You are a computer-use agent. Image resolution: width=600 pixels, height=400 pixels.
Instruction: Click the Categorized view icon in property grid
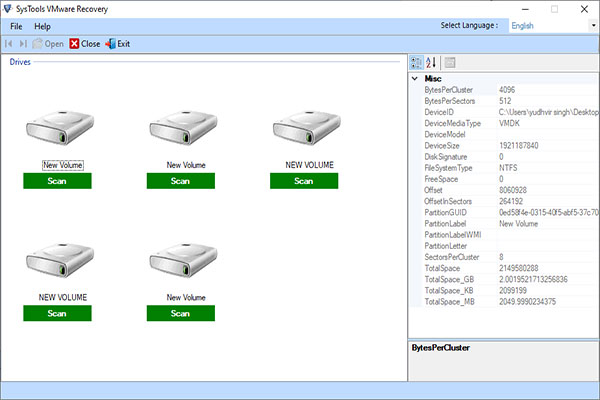[416, 62]
